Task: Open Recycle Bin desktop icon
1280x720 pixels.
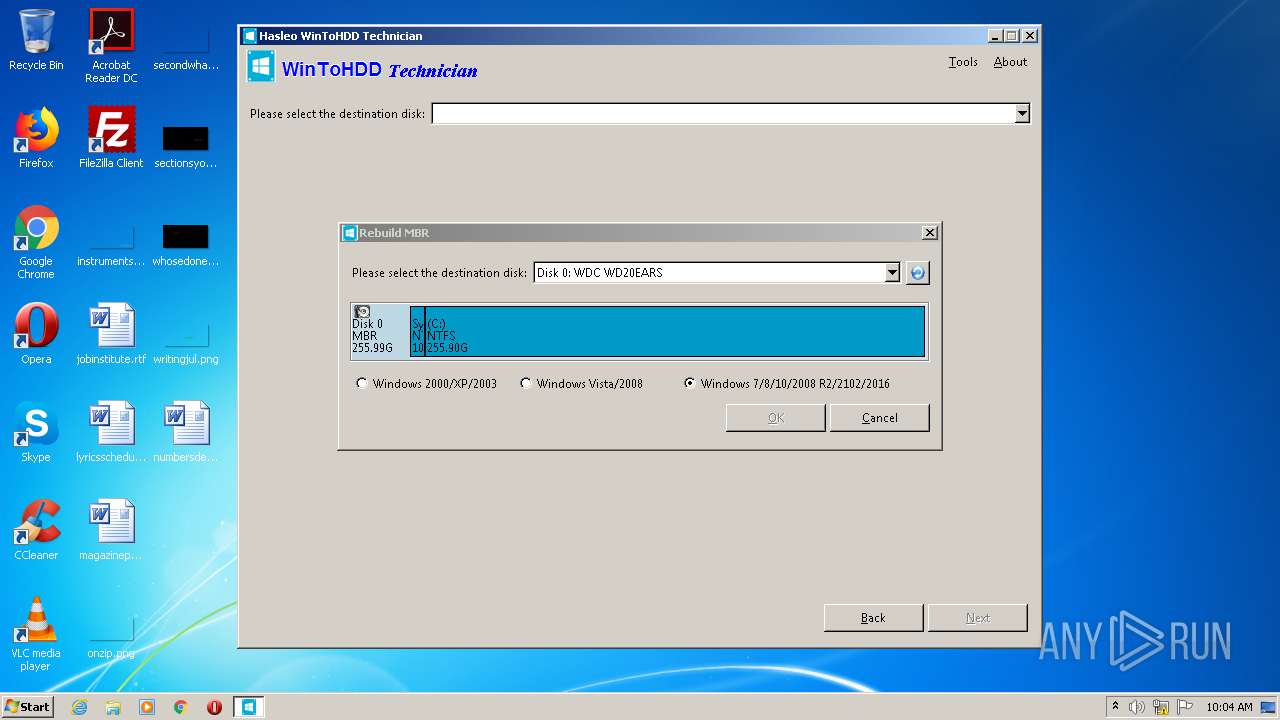Action: [36, 40]
